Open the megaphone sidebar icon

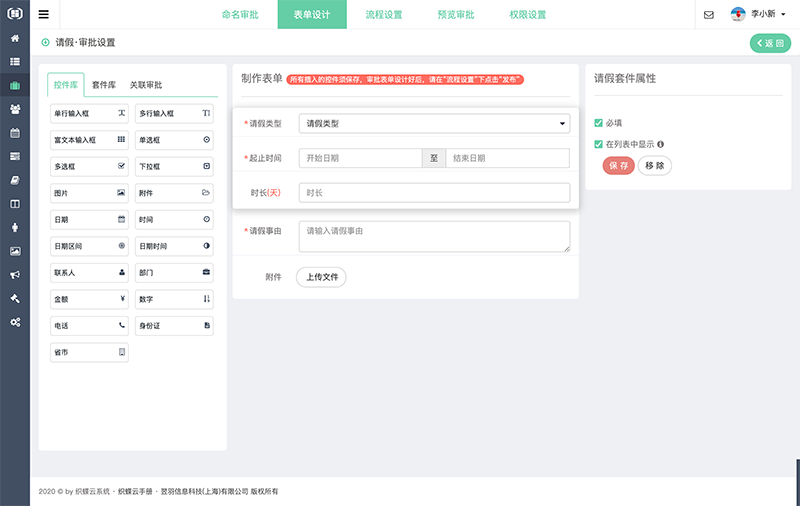[x=15, y=275]
